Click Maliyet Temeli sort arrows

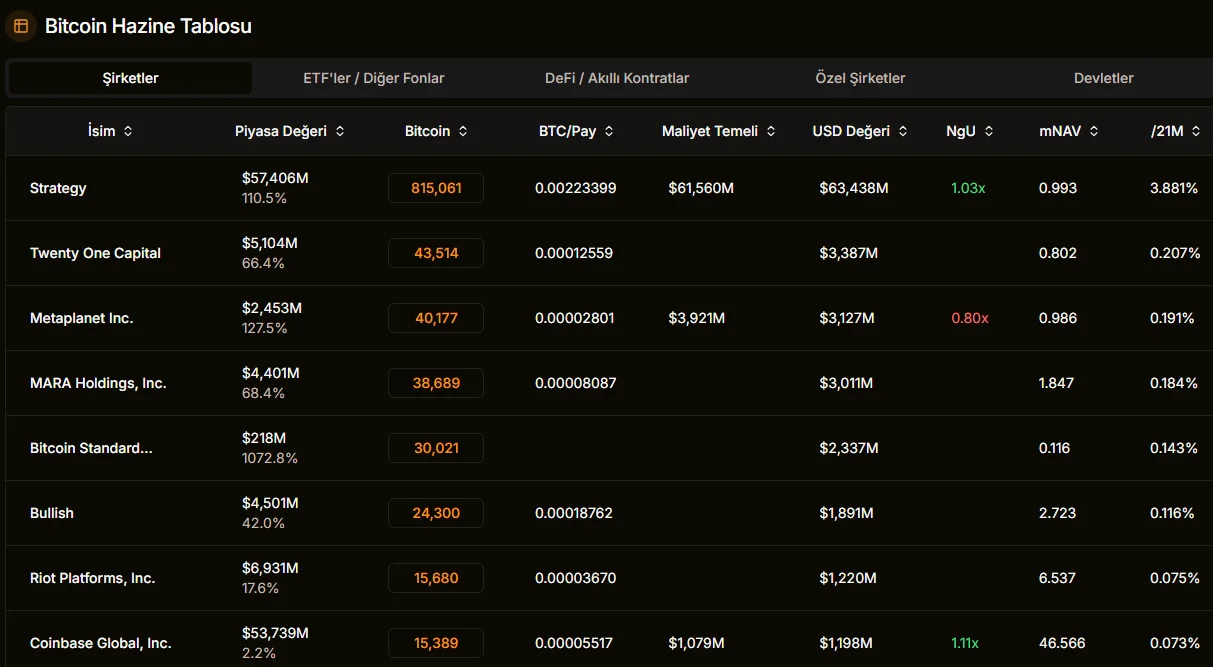pyautogui.click(x=771, y=131)
